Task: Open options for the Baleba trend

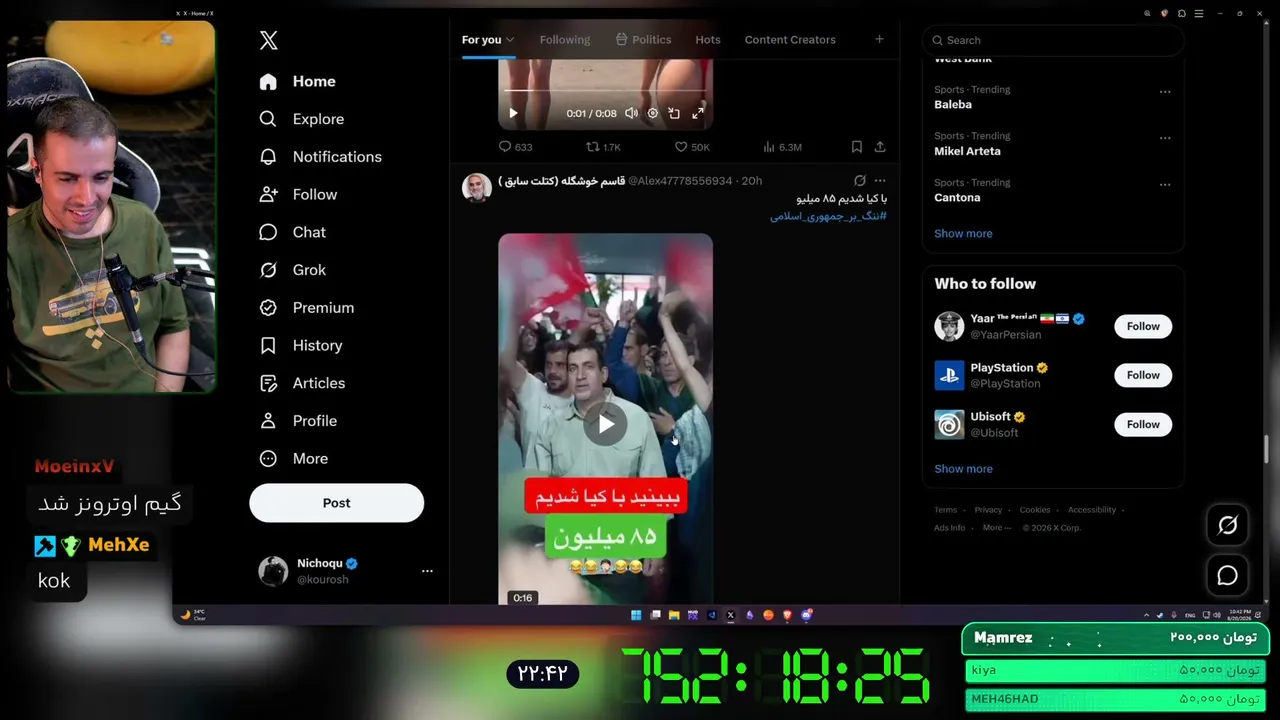Action: pos(1165,91)
